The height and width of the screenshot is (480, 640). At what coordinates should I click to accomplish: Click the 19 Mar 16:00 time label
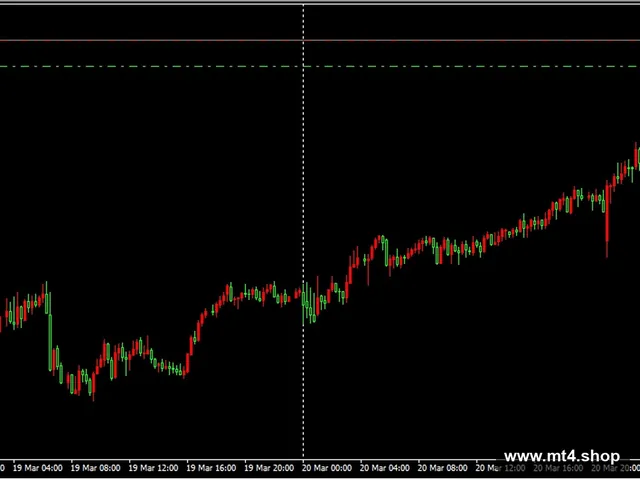coord(211,468)
